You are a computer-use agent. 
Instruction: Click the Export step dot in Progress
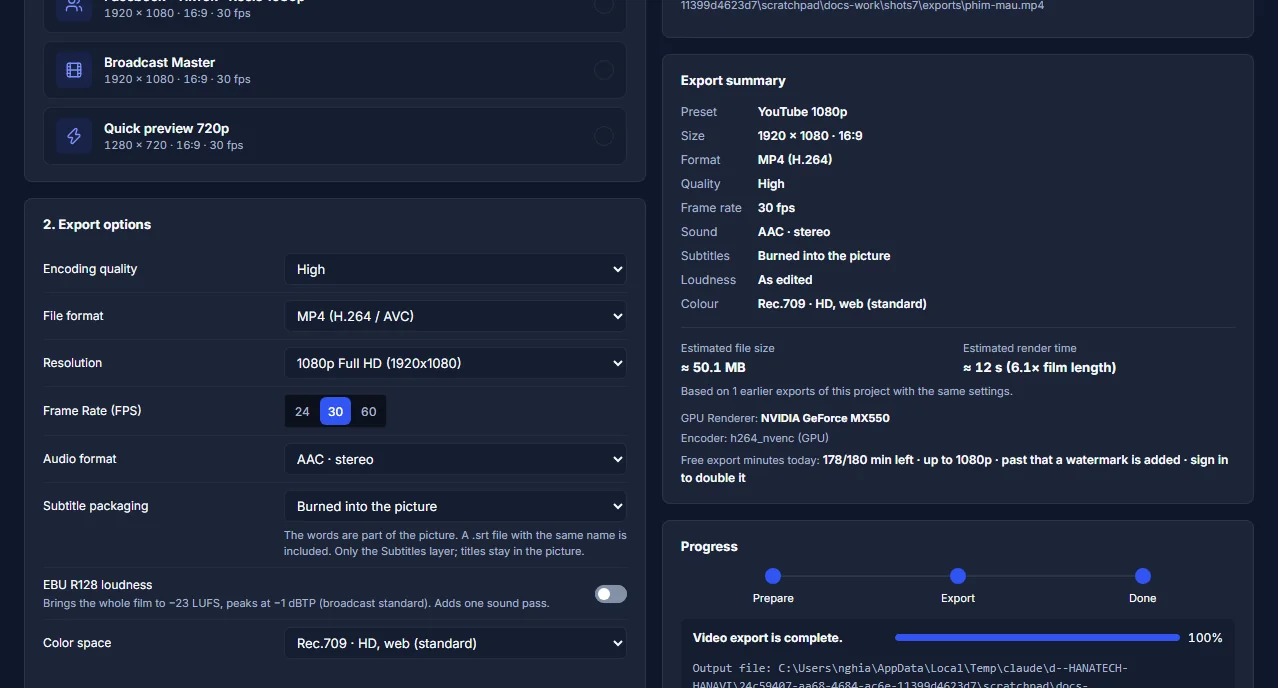click(x=958, y=576)
